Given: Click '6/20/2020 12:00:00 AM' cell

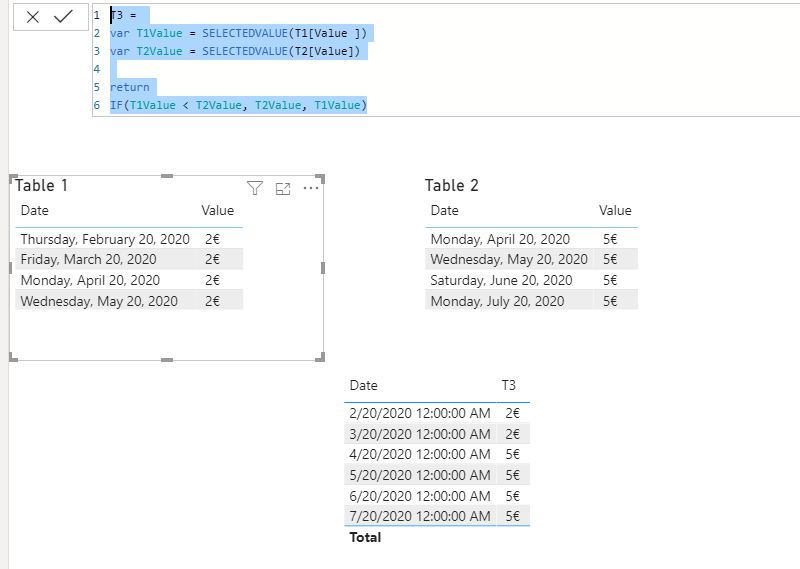Looking at the screenshot, I should 420,496.
